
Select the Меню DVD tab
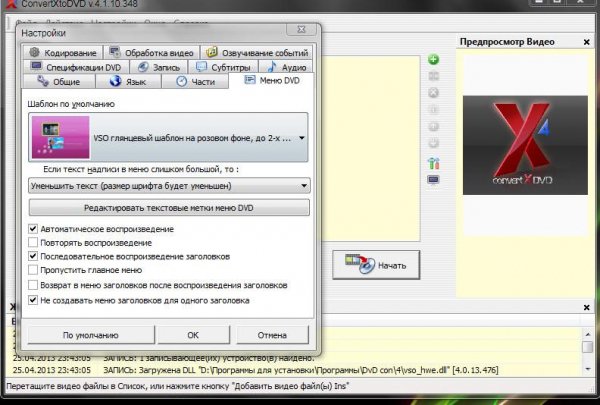pyautogui.click(x=271, y=80)
